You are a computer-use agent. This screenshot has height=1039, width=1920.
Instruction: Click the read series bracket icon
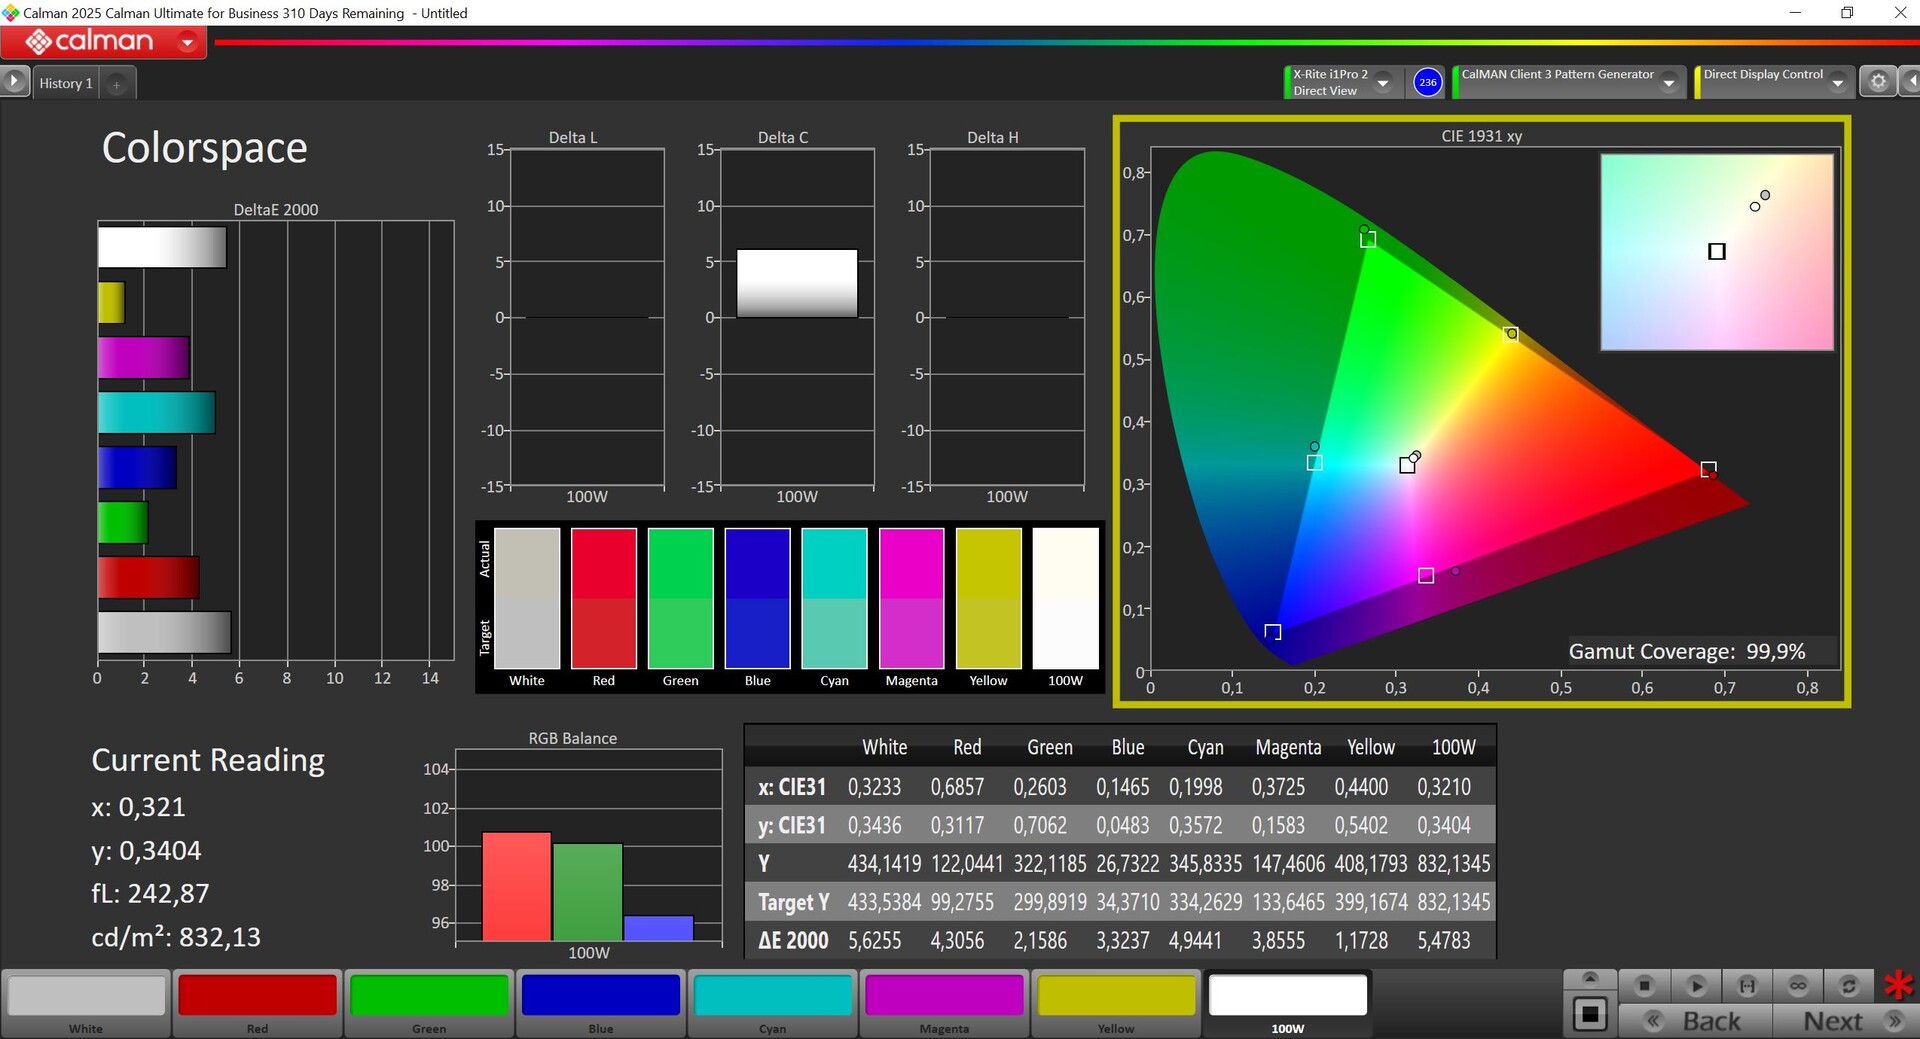(1747, 986)
